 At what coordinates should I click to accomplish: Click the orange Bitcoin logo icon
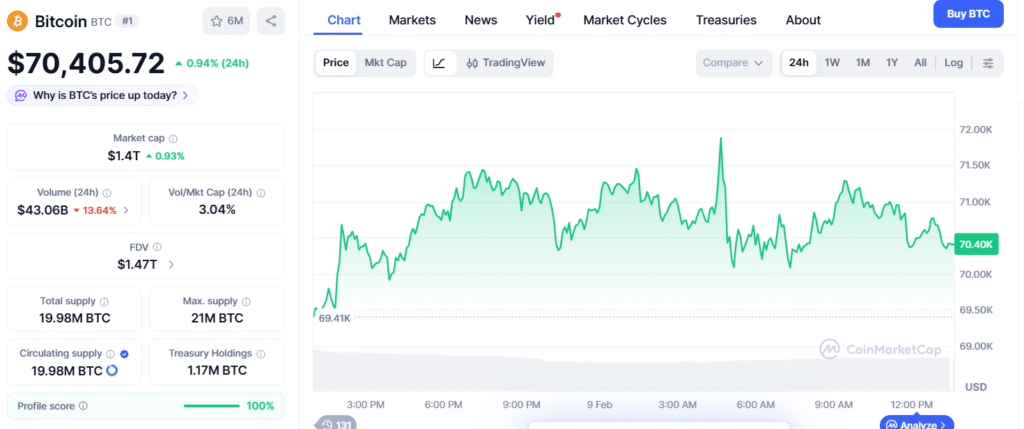click(18, 22)
